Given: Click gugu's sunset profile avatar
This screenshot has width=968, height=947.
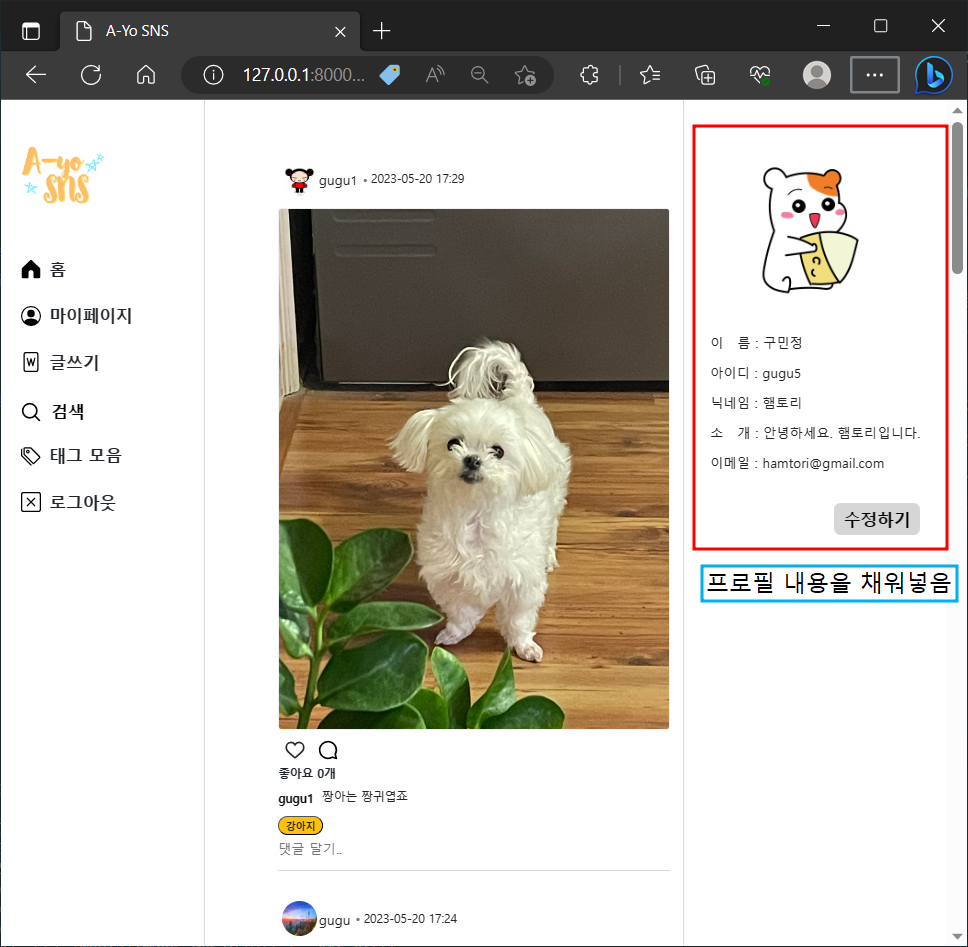Looking at the screenshot, I should pyautogui.click(x=298, y=918).
